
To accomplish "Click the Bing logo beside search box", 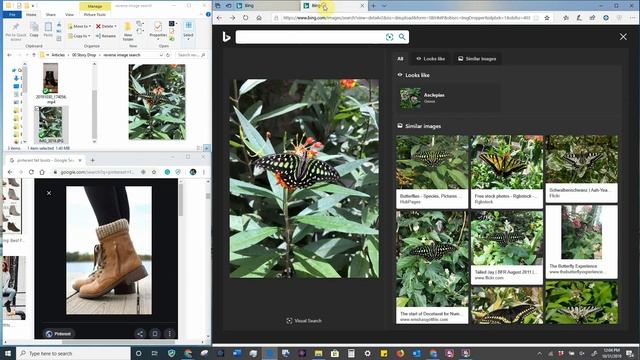I will [226, 37].
